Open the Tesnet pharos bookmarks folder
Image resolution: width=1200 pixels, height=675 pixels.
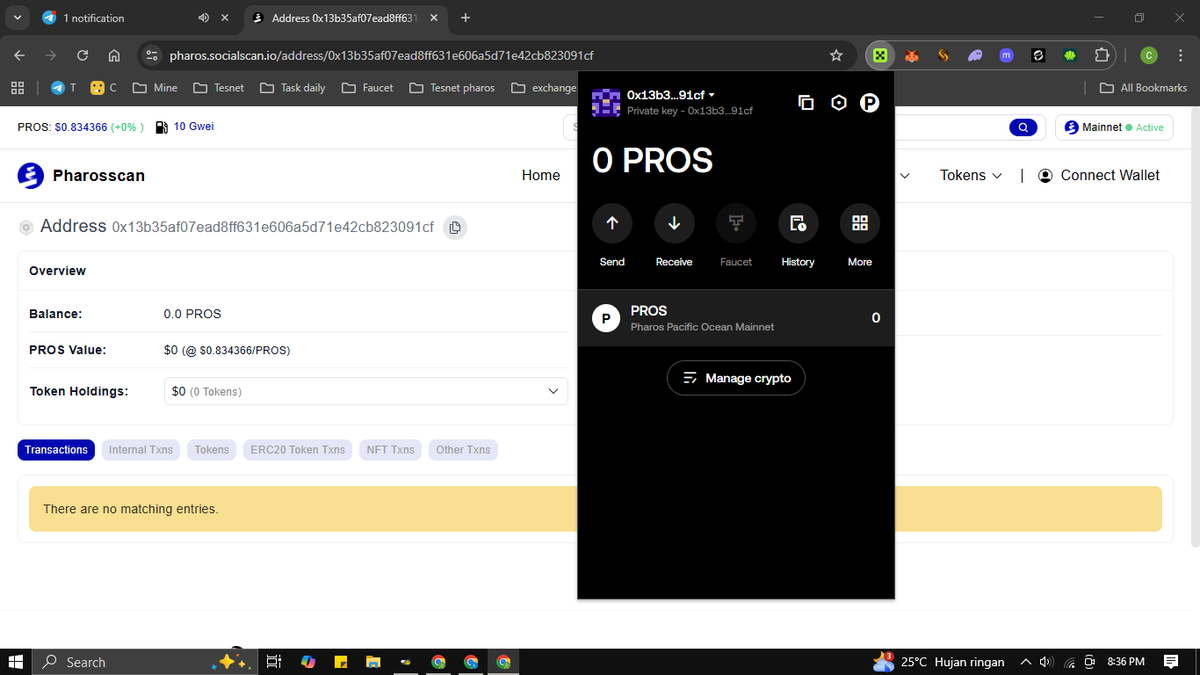pos(452,88)
